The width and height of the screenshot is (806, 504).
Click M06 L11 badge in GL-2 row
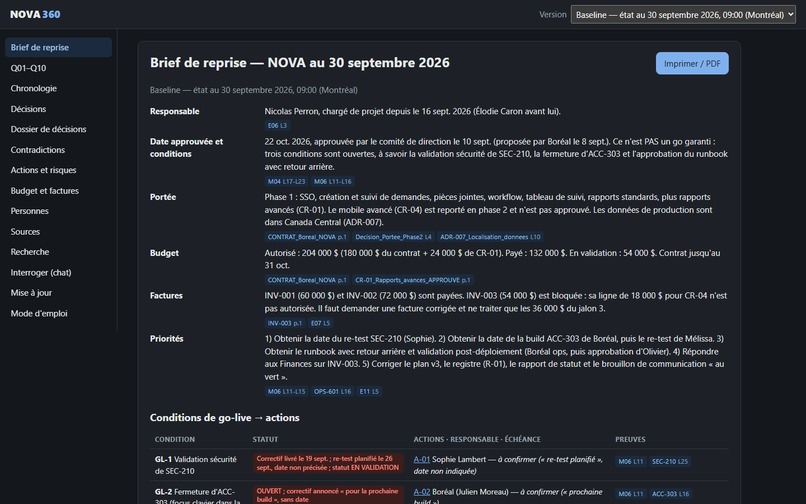pos(631,494)
